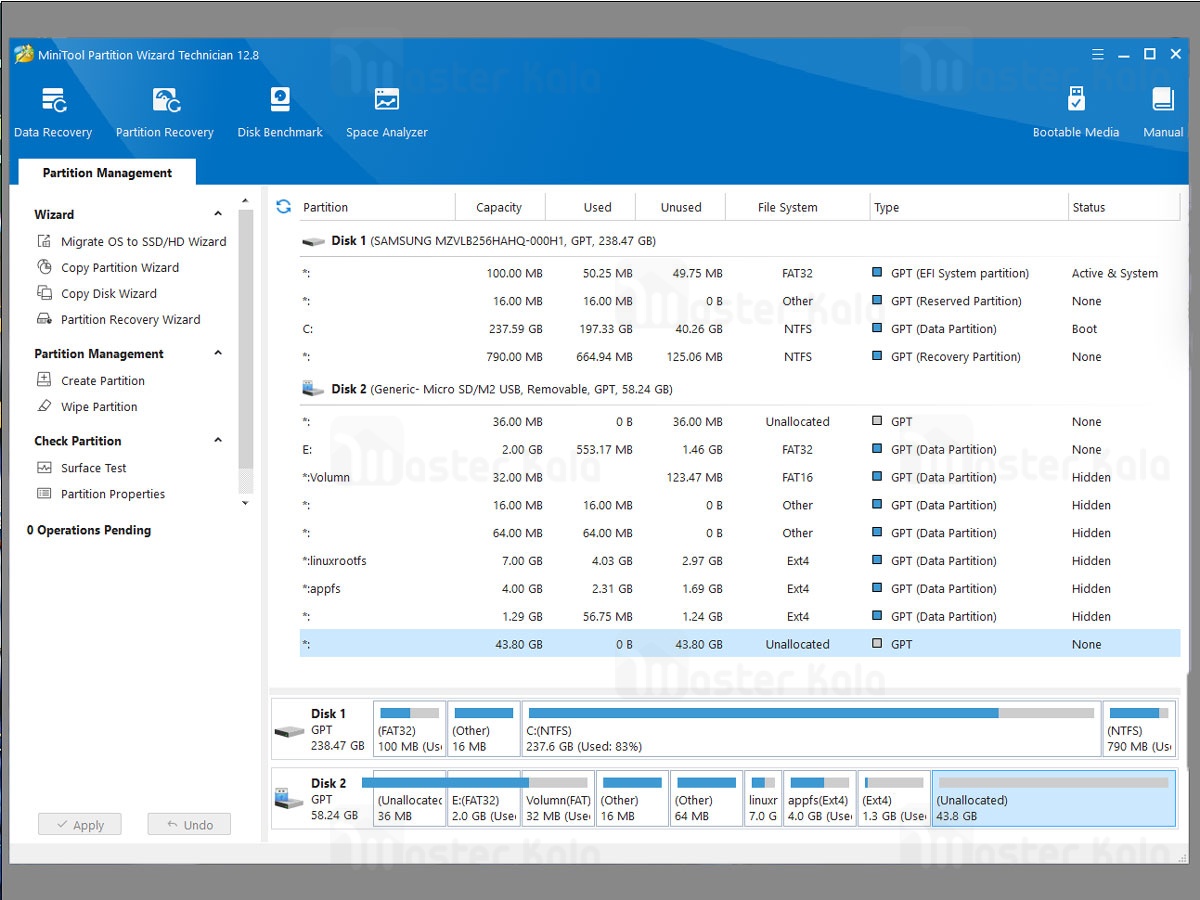Click the Create Partition icon
Image resolution: width=1200 pixels, height=900 pixels.
coord(44,380)
